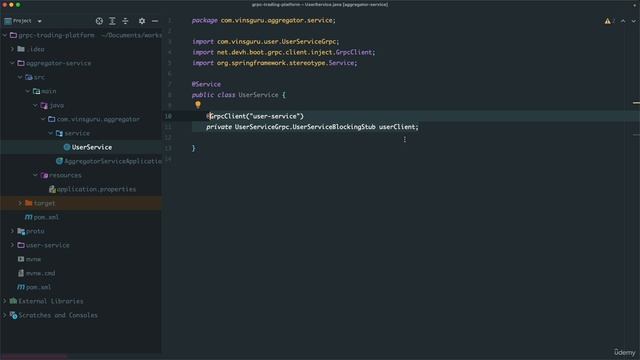Click the @Service annotation
Image resolution: width=640 pixels, height=360 pixels.
[x=206, y=84]
